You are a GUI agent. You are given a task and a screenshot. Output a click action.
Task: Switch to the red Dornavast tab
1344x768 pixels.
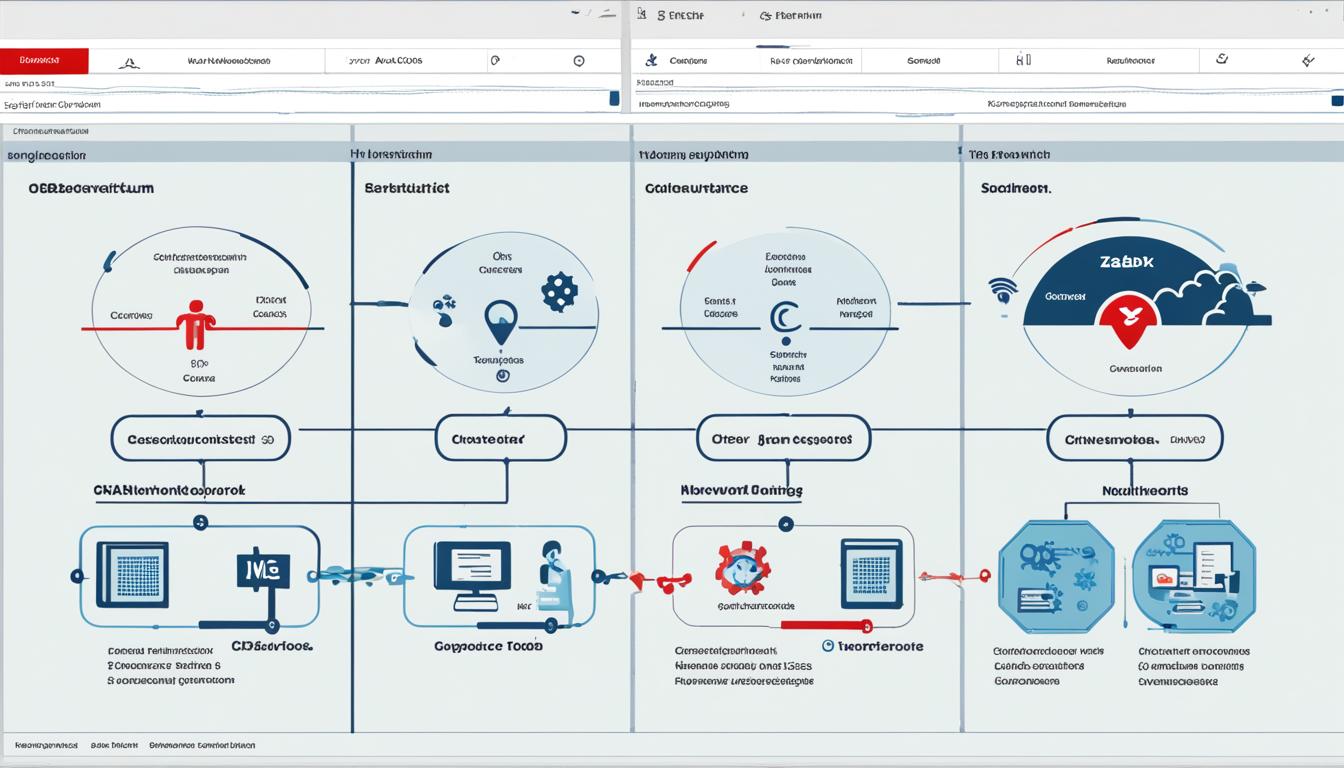[x=45, y=59]
